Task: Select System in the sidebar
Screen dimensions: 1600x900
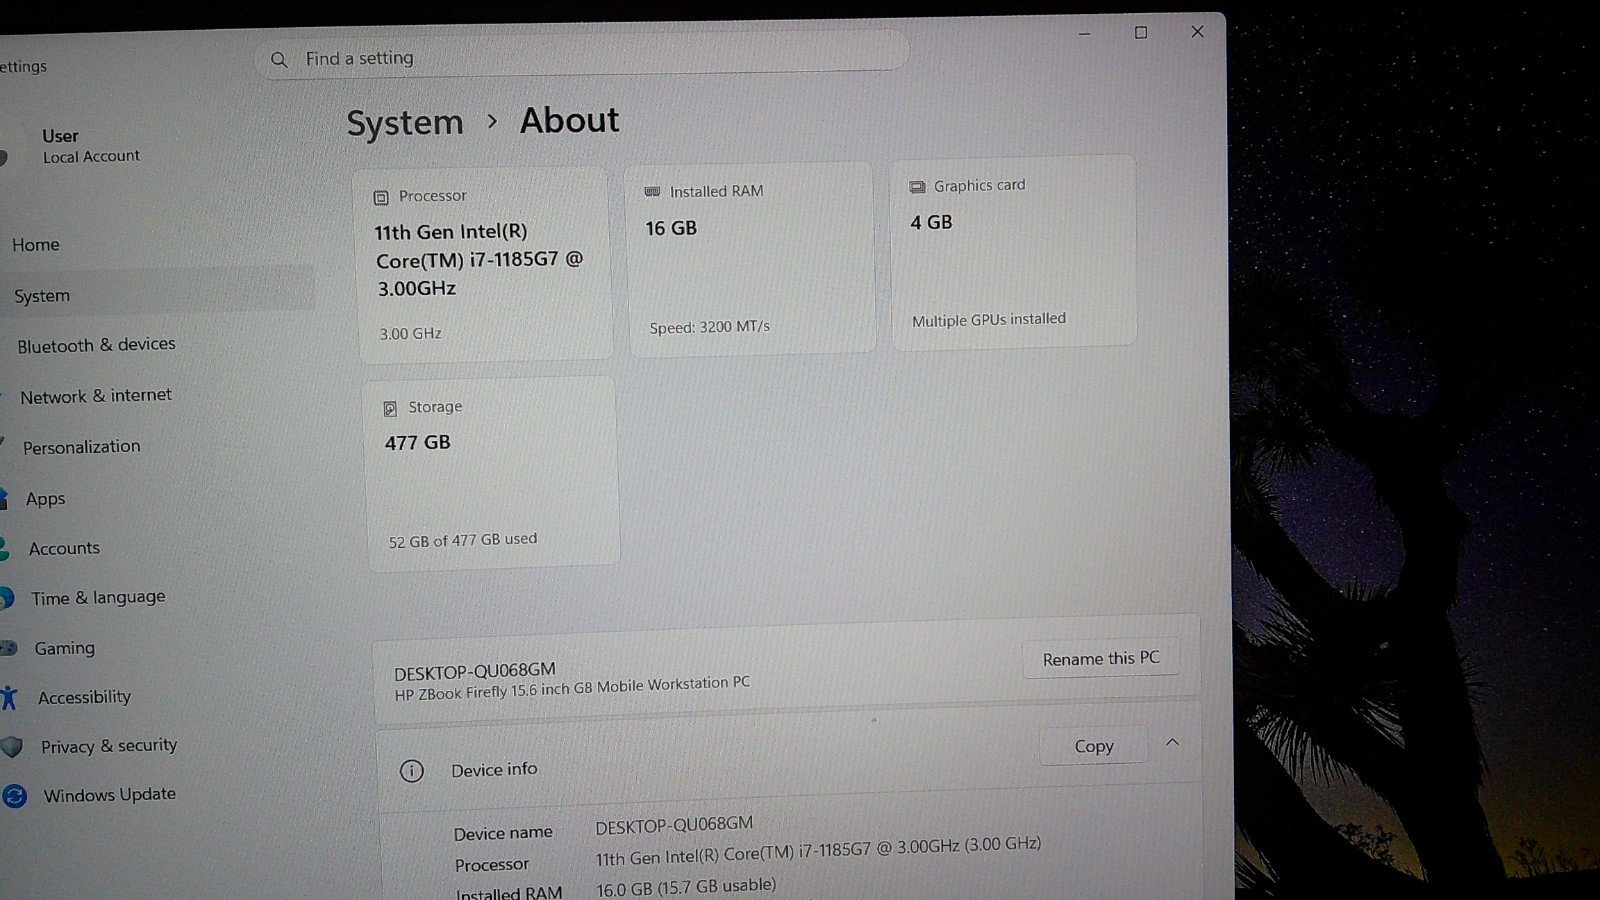Action: tap(42, 296)
